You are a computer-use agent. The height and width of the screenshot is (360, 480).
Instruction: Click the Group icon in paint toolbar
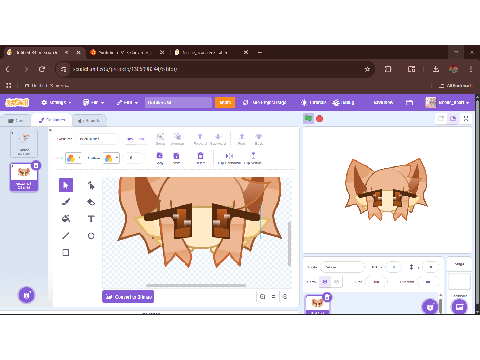(x=160, y=139)
